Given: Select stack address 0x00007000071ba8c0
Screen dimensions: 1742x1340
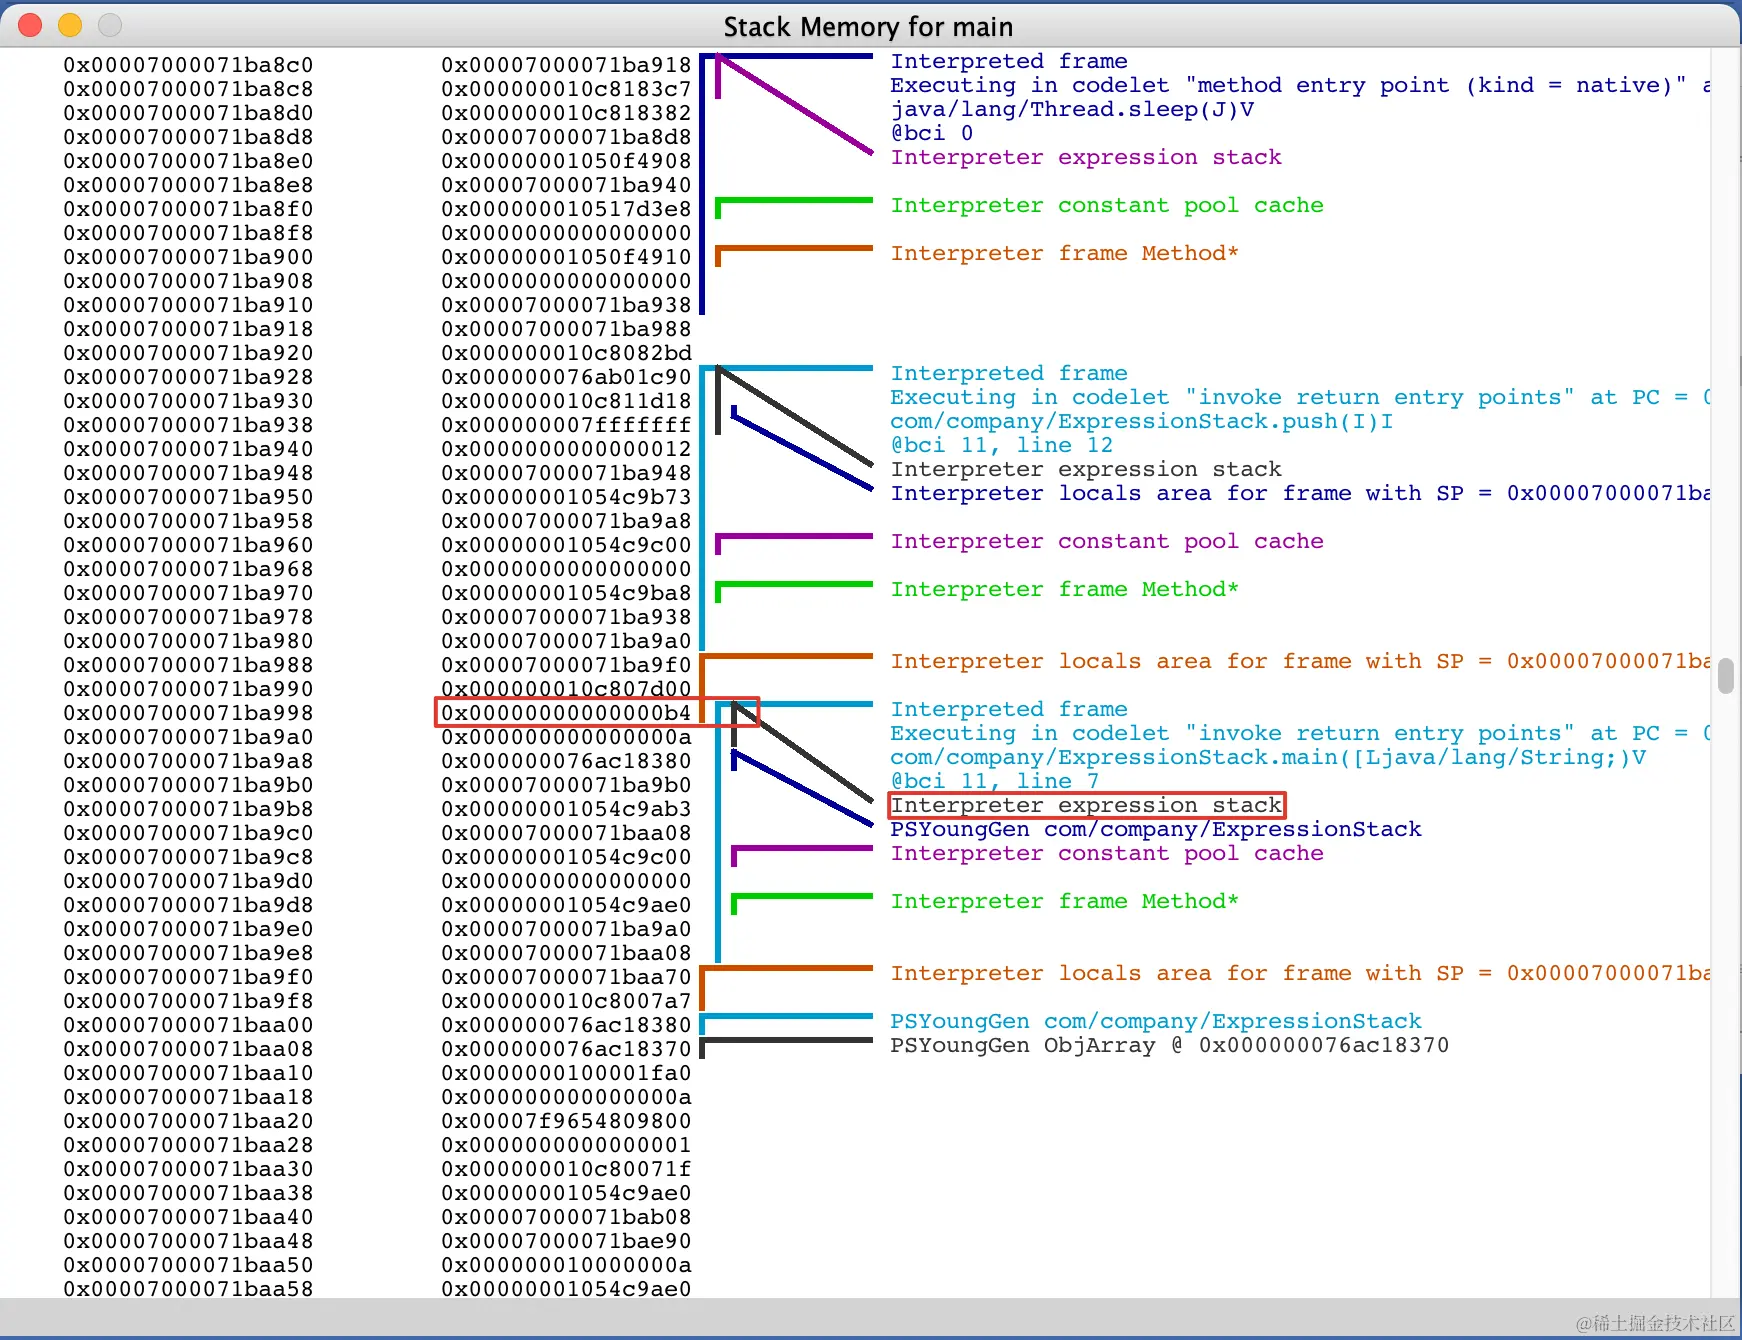Looking at the screenshot, I should coord(188,65).
